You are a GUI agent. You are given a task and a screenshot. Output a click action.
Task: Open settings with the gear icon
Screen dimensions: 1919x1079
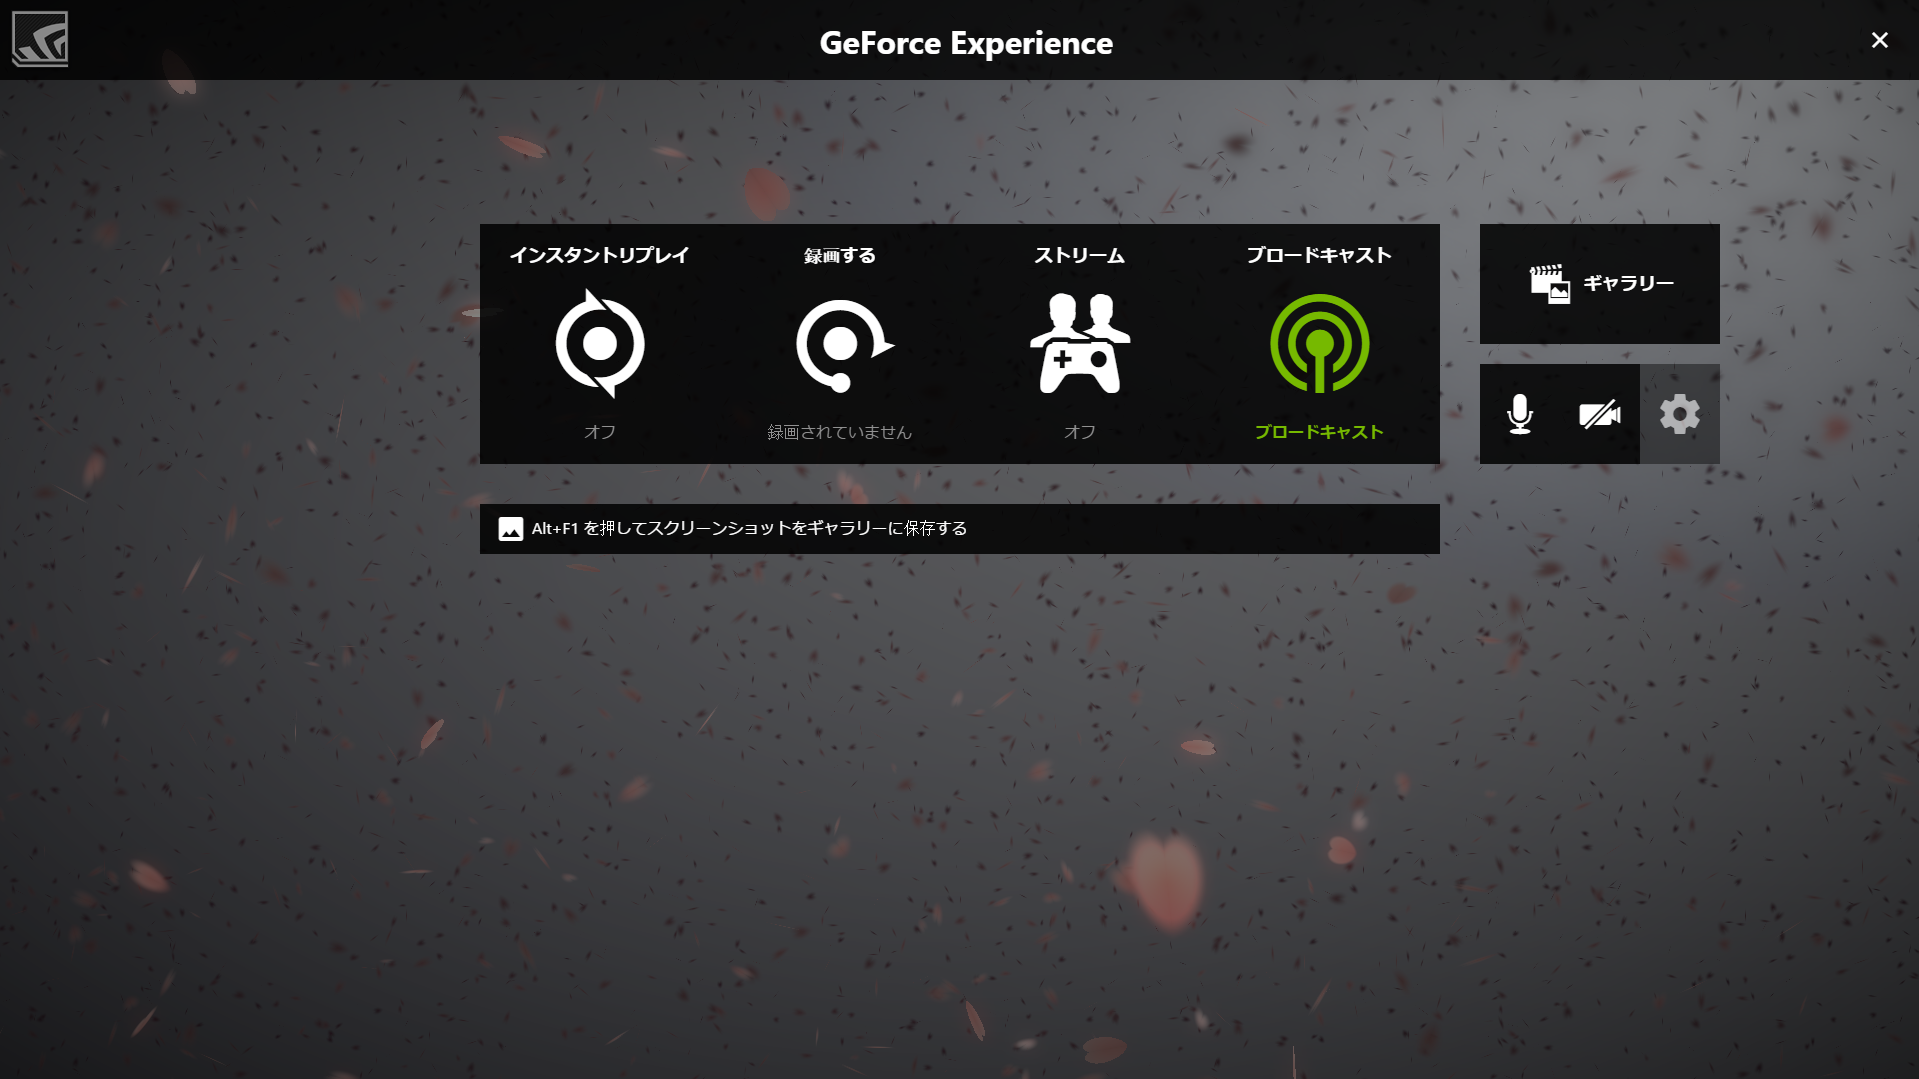point(1680,414)
